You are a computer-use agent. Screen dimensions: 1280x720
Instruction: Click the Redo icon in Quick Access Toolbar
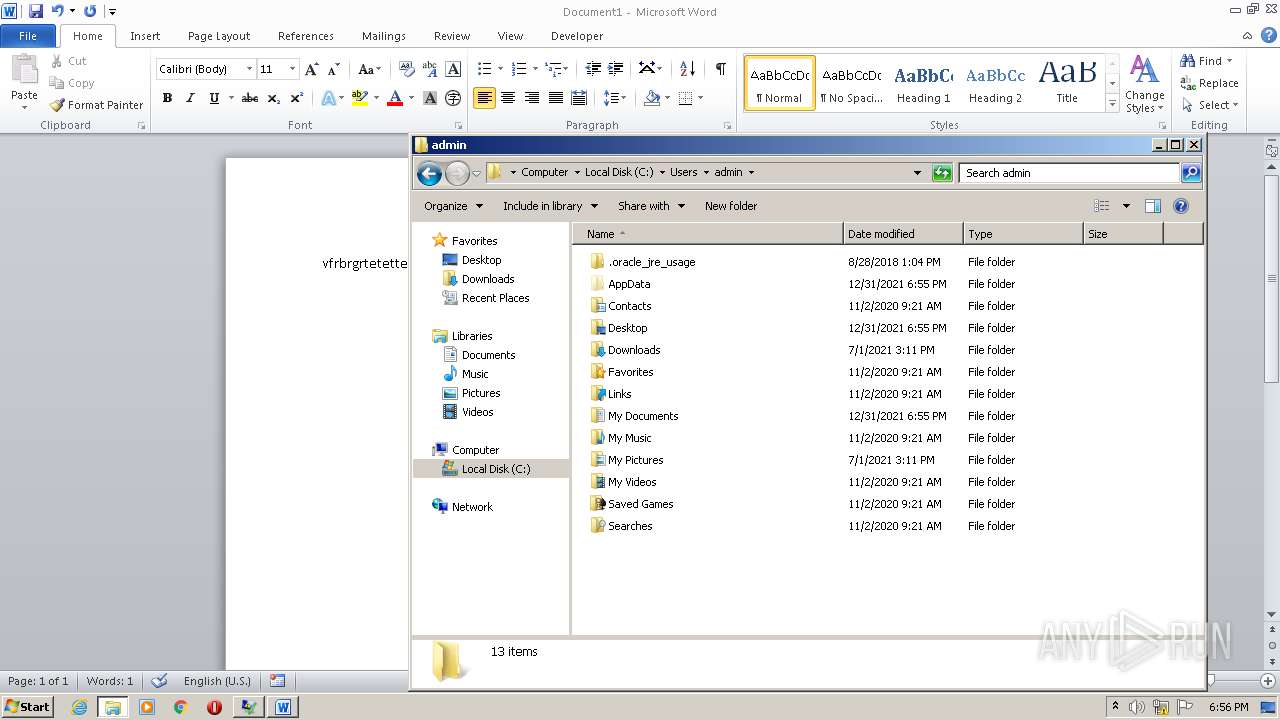[90, 11]
